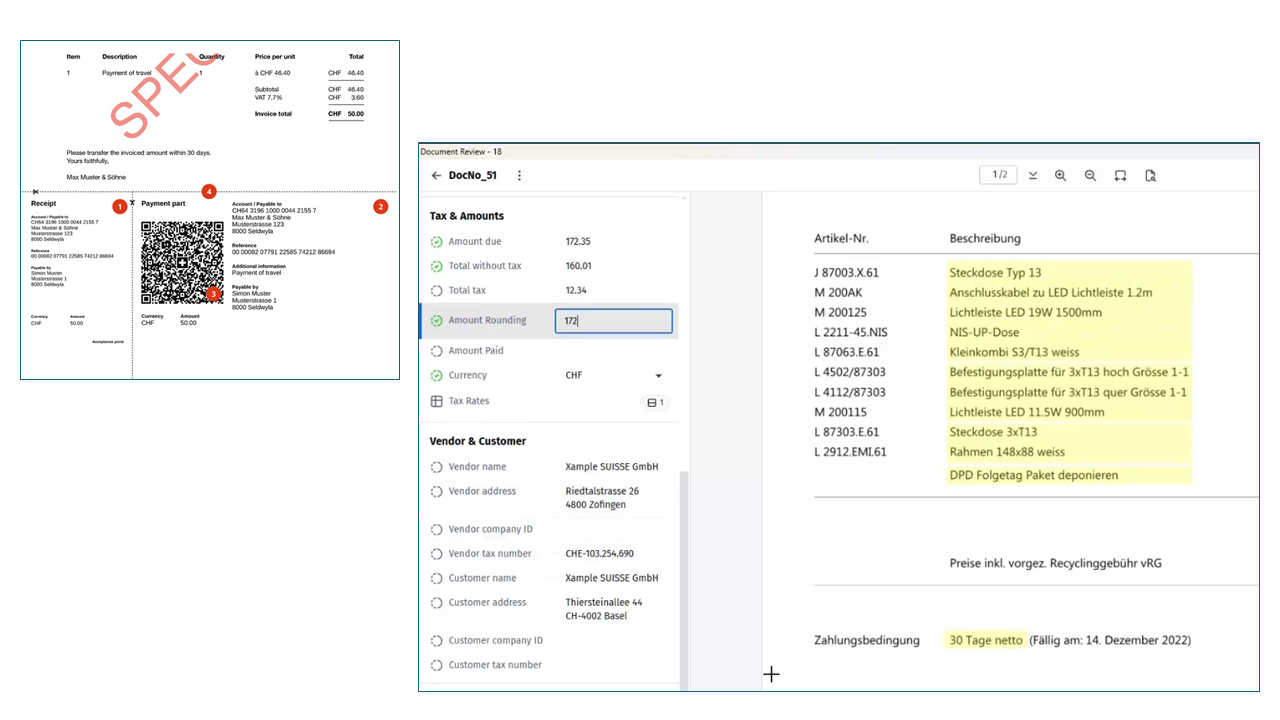Click highlighted 'Steckdose Typ 13' description
The width and height of the screenshot is (1280, 720).
click(x=995, y=272)
